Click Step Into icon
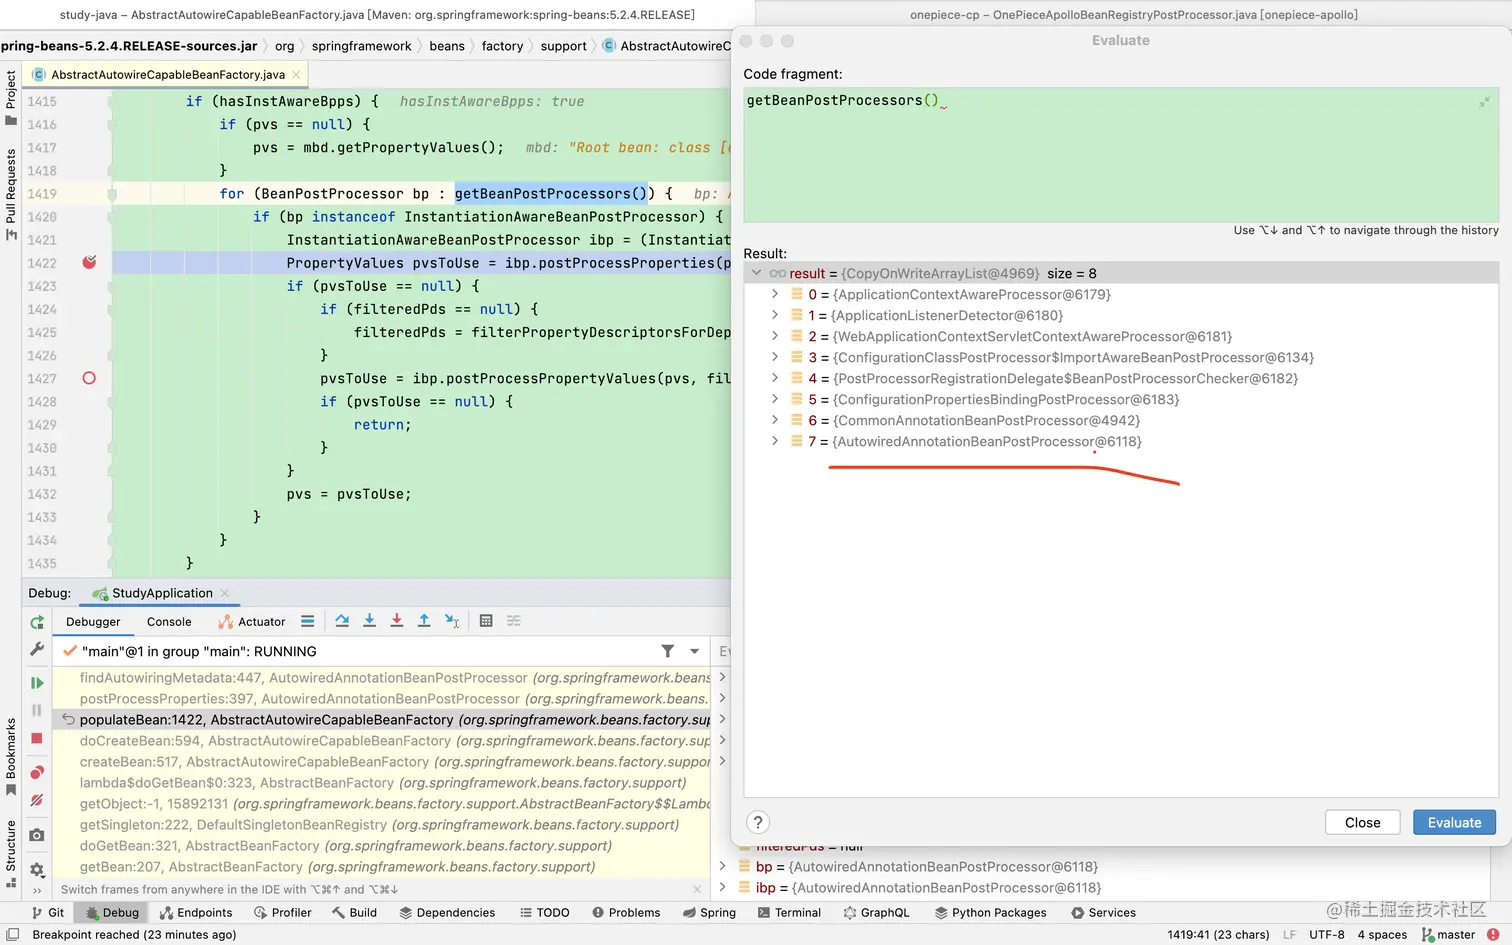 [369, 621]
